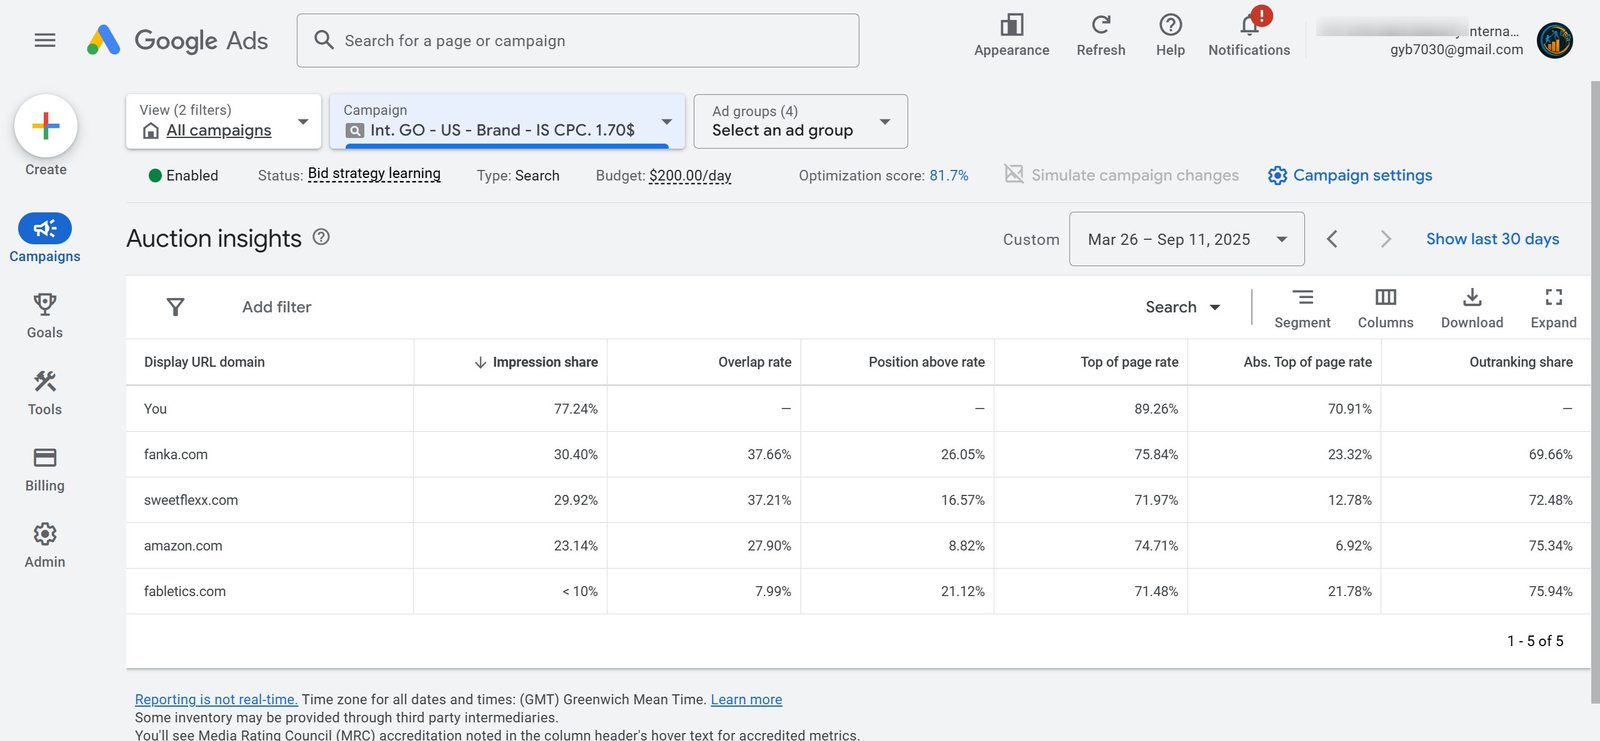The height and width of the screenshot is (741, 1600).
Task: Download the auction insights report
Action: point(1472,308)
